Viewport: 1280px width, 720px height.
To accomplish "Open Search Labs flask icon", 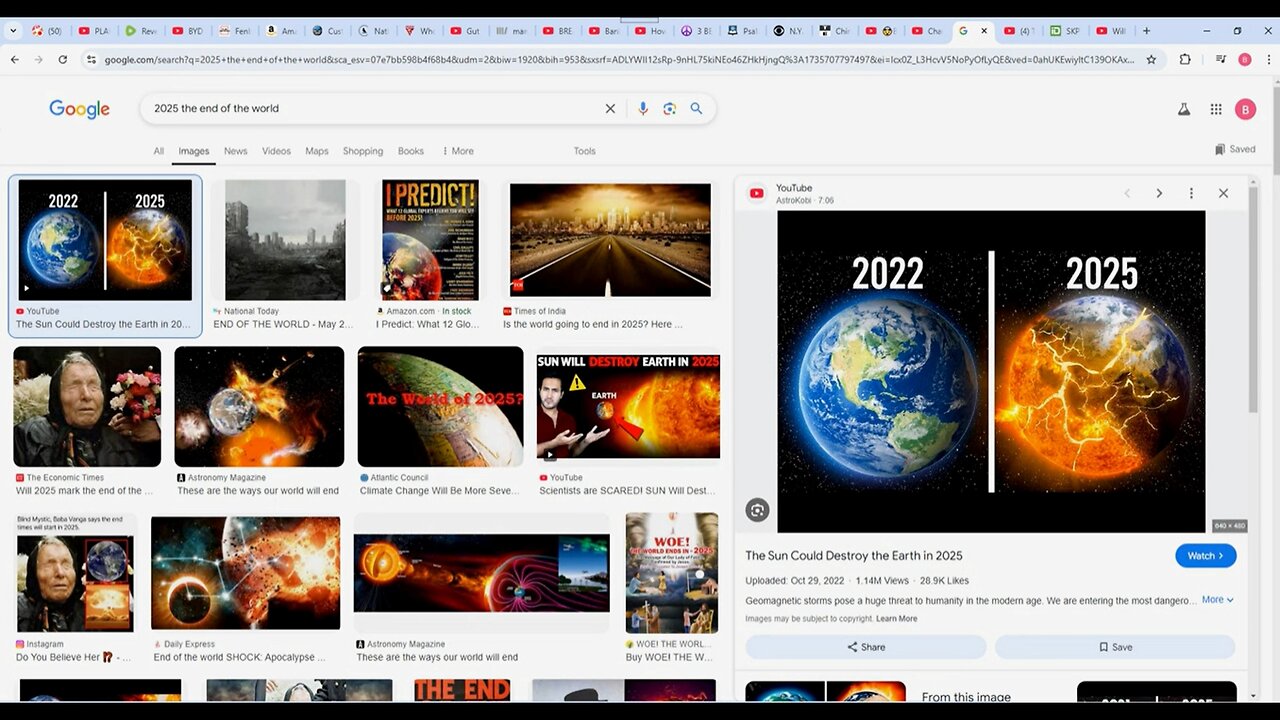I will click(x=1184, y=110).
